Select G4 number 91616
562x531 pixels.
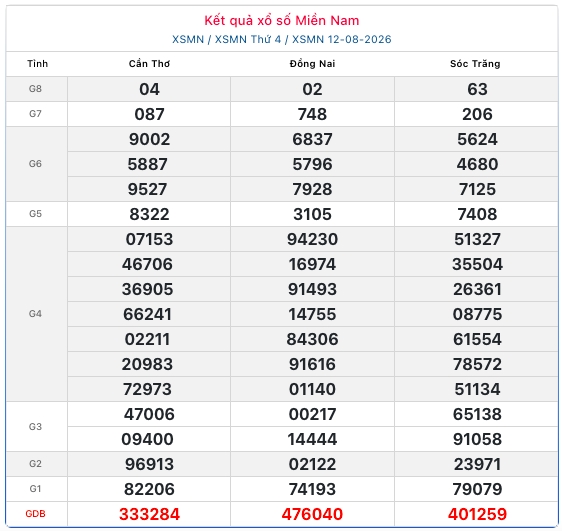point(312,364)
